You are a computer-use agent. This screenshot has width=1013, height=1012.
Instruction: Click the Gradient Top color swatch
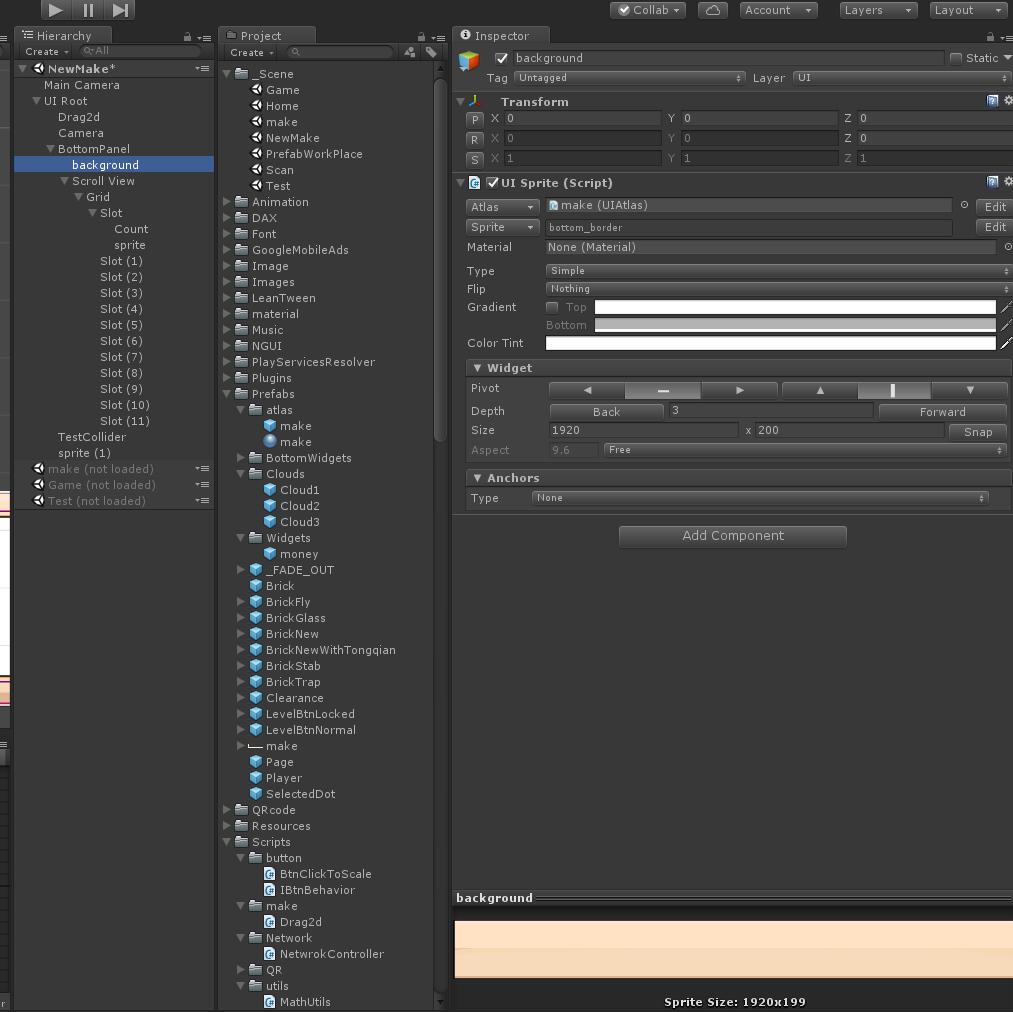(x=795, y=307)
